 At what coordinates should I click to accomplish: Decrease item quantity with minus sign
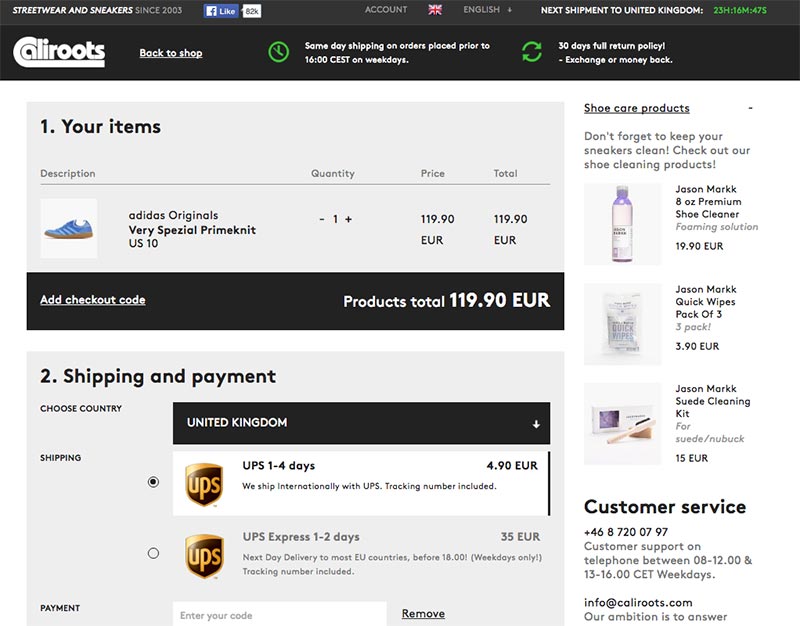pos(322,219)
